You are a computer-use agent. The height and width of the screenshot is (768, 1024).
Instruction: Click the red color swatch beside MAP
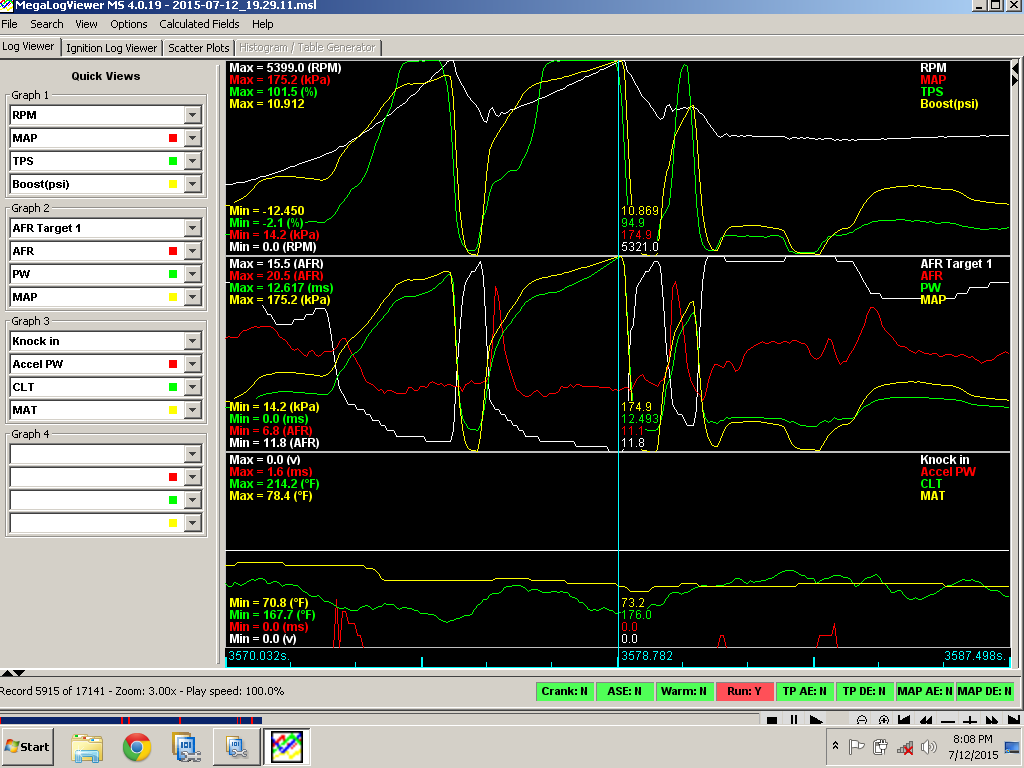[x=173, y=138]
